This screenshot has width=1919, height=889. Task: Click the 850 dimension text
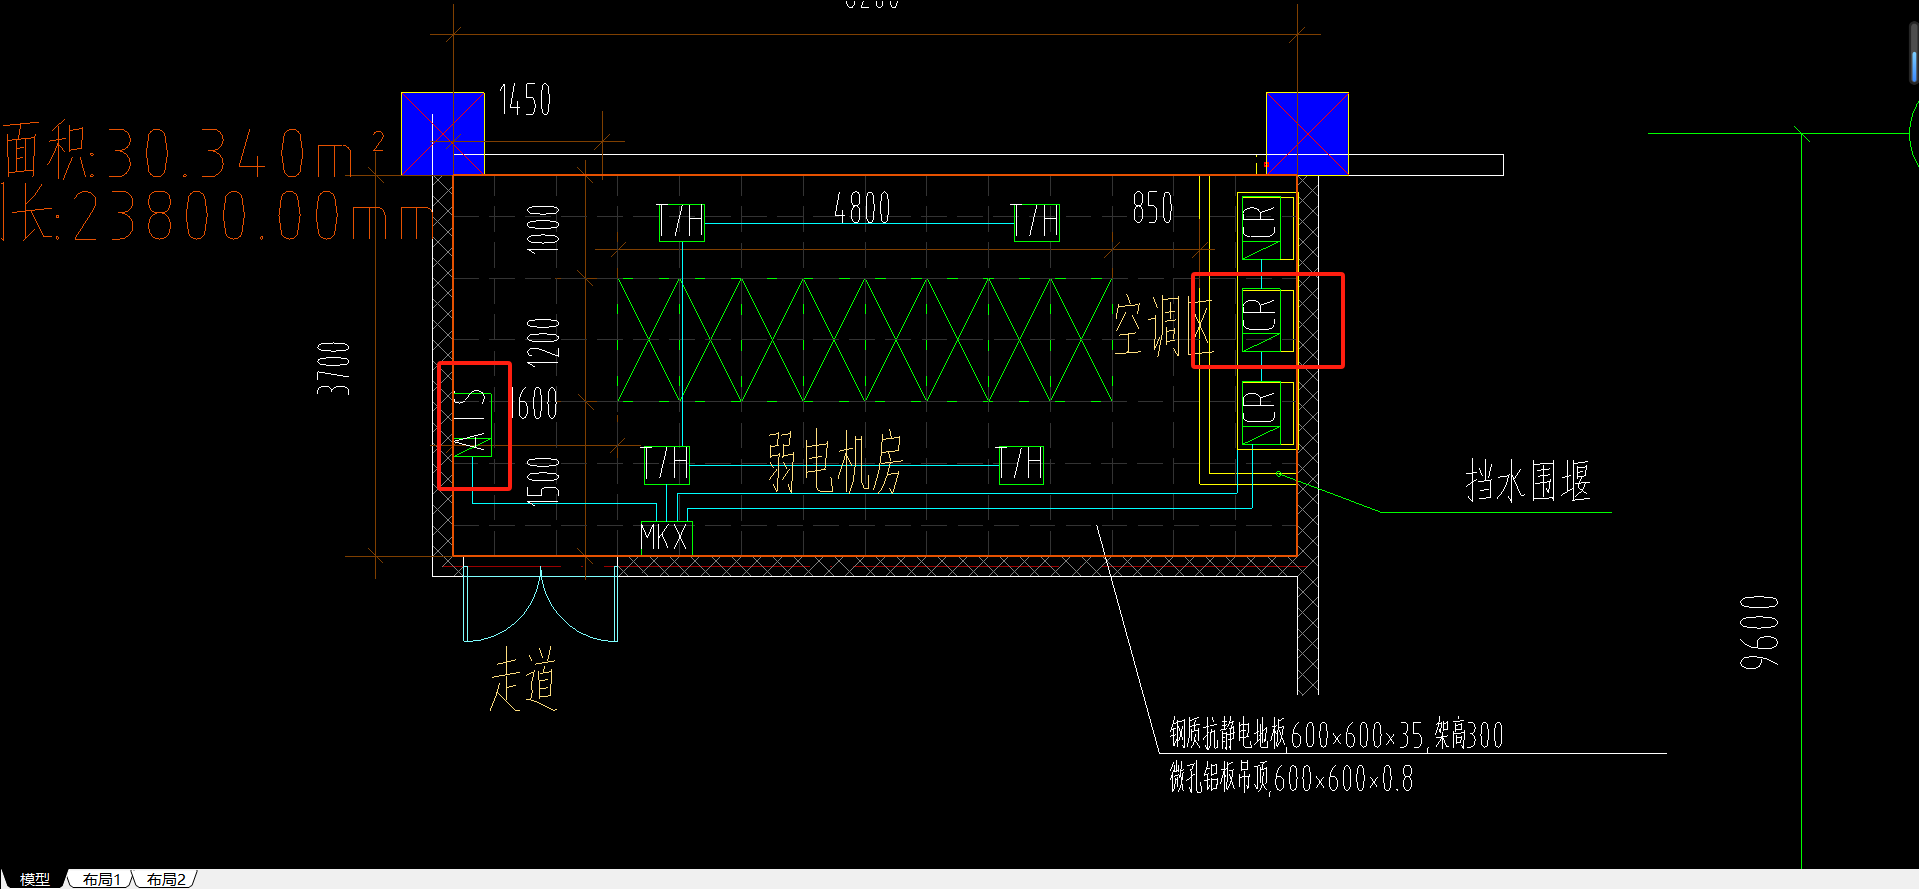pos(1152,208)
